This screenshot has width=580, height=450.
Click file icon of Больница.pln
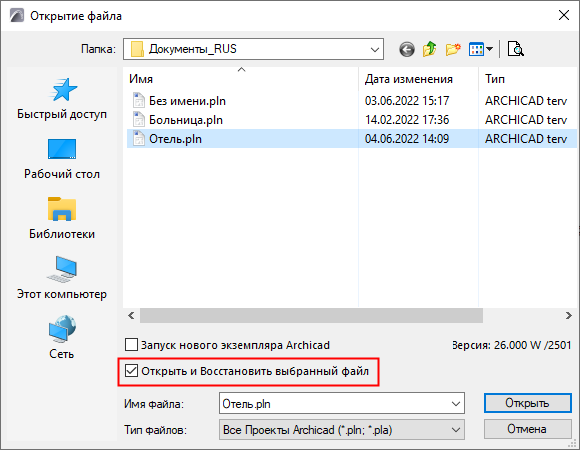(139, 120)
